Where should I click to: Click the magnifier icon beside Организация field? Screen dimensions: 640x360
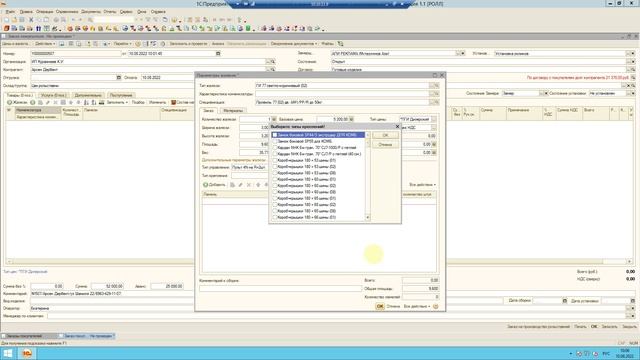tap(273, 62)
